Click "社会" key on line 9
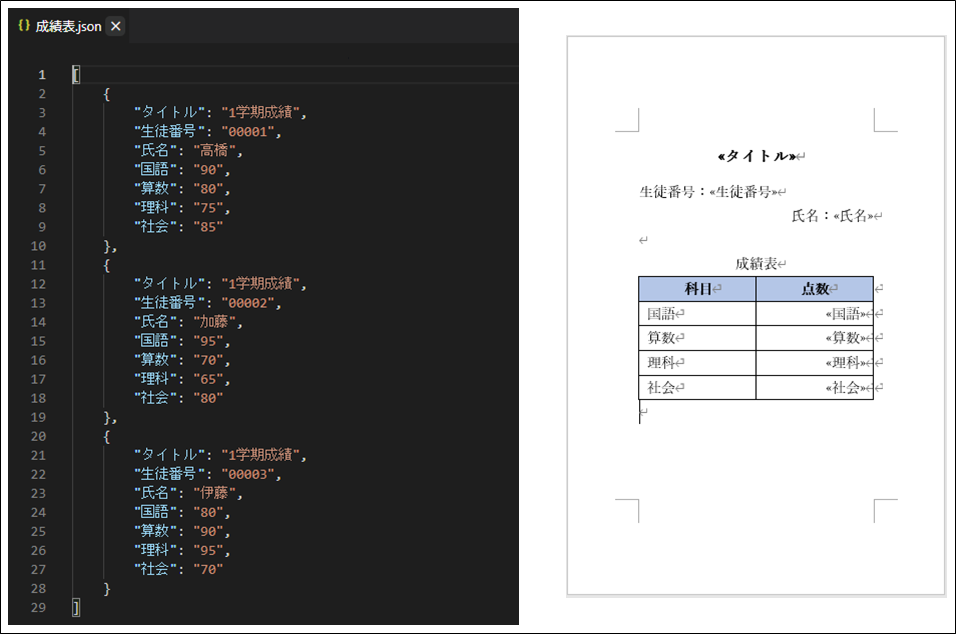Viewport: 956px width, 634px height. [x=155, y=227]
